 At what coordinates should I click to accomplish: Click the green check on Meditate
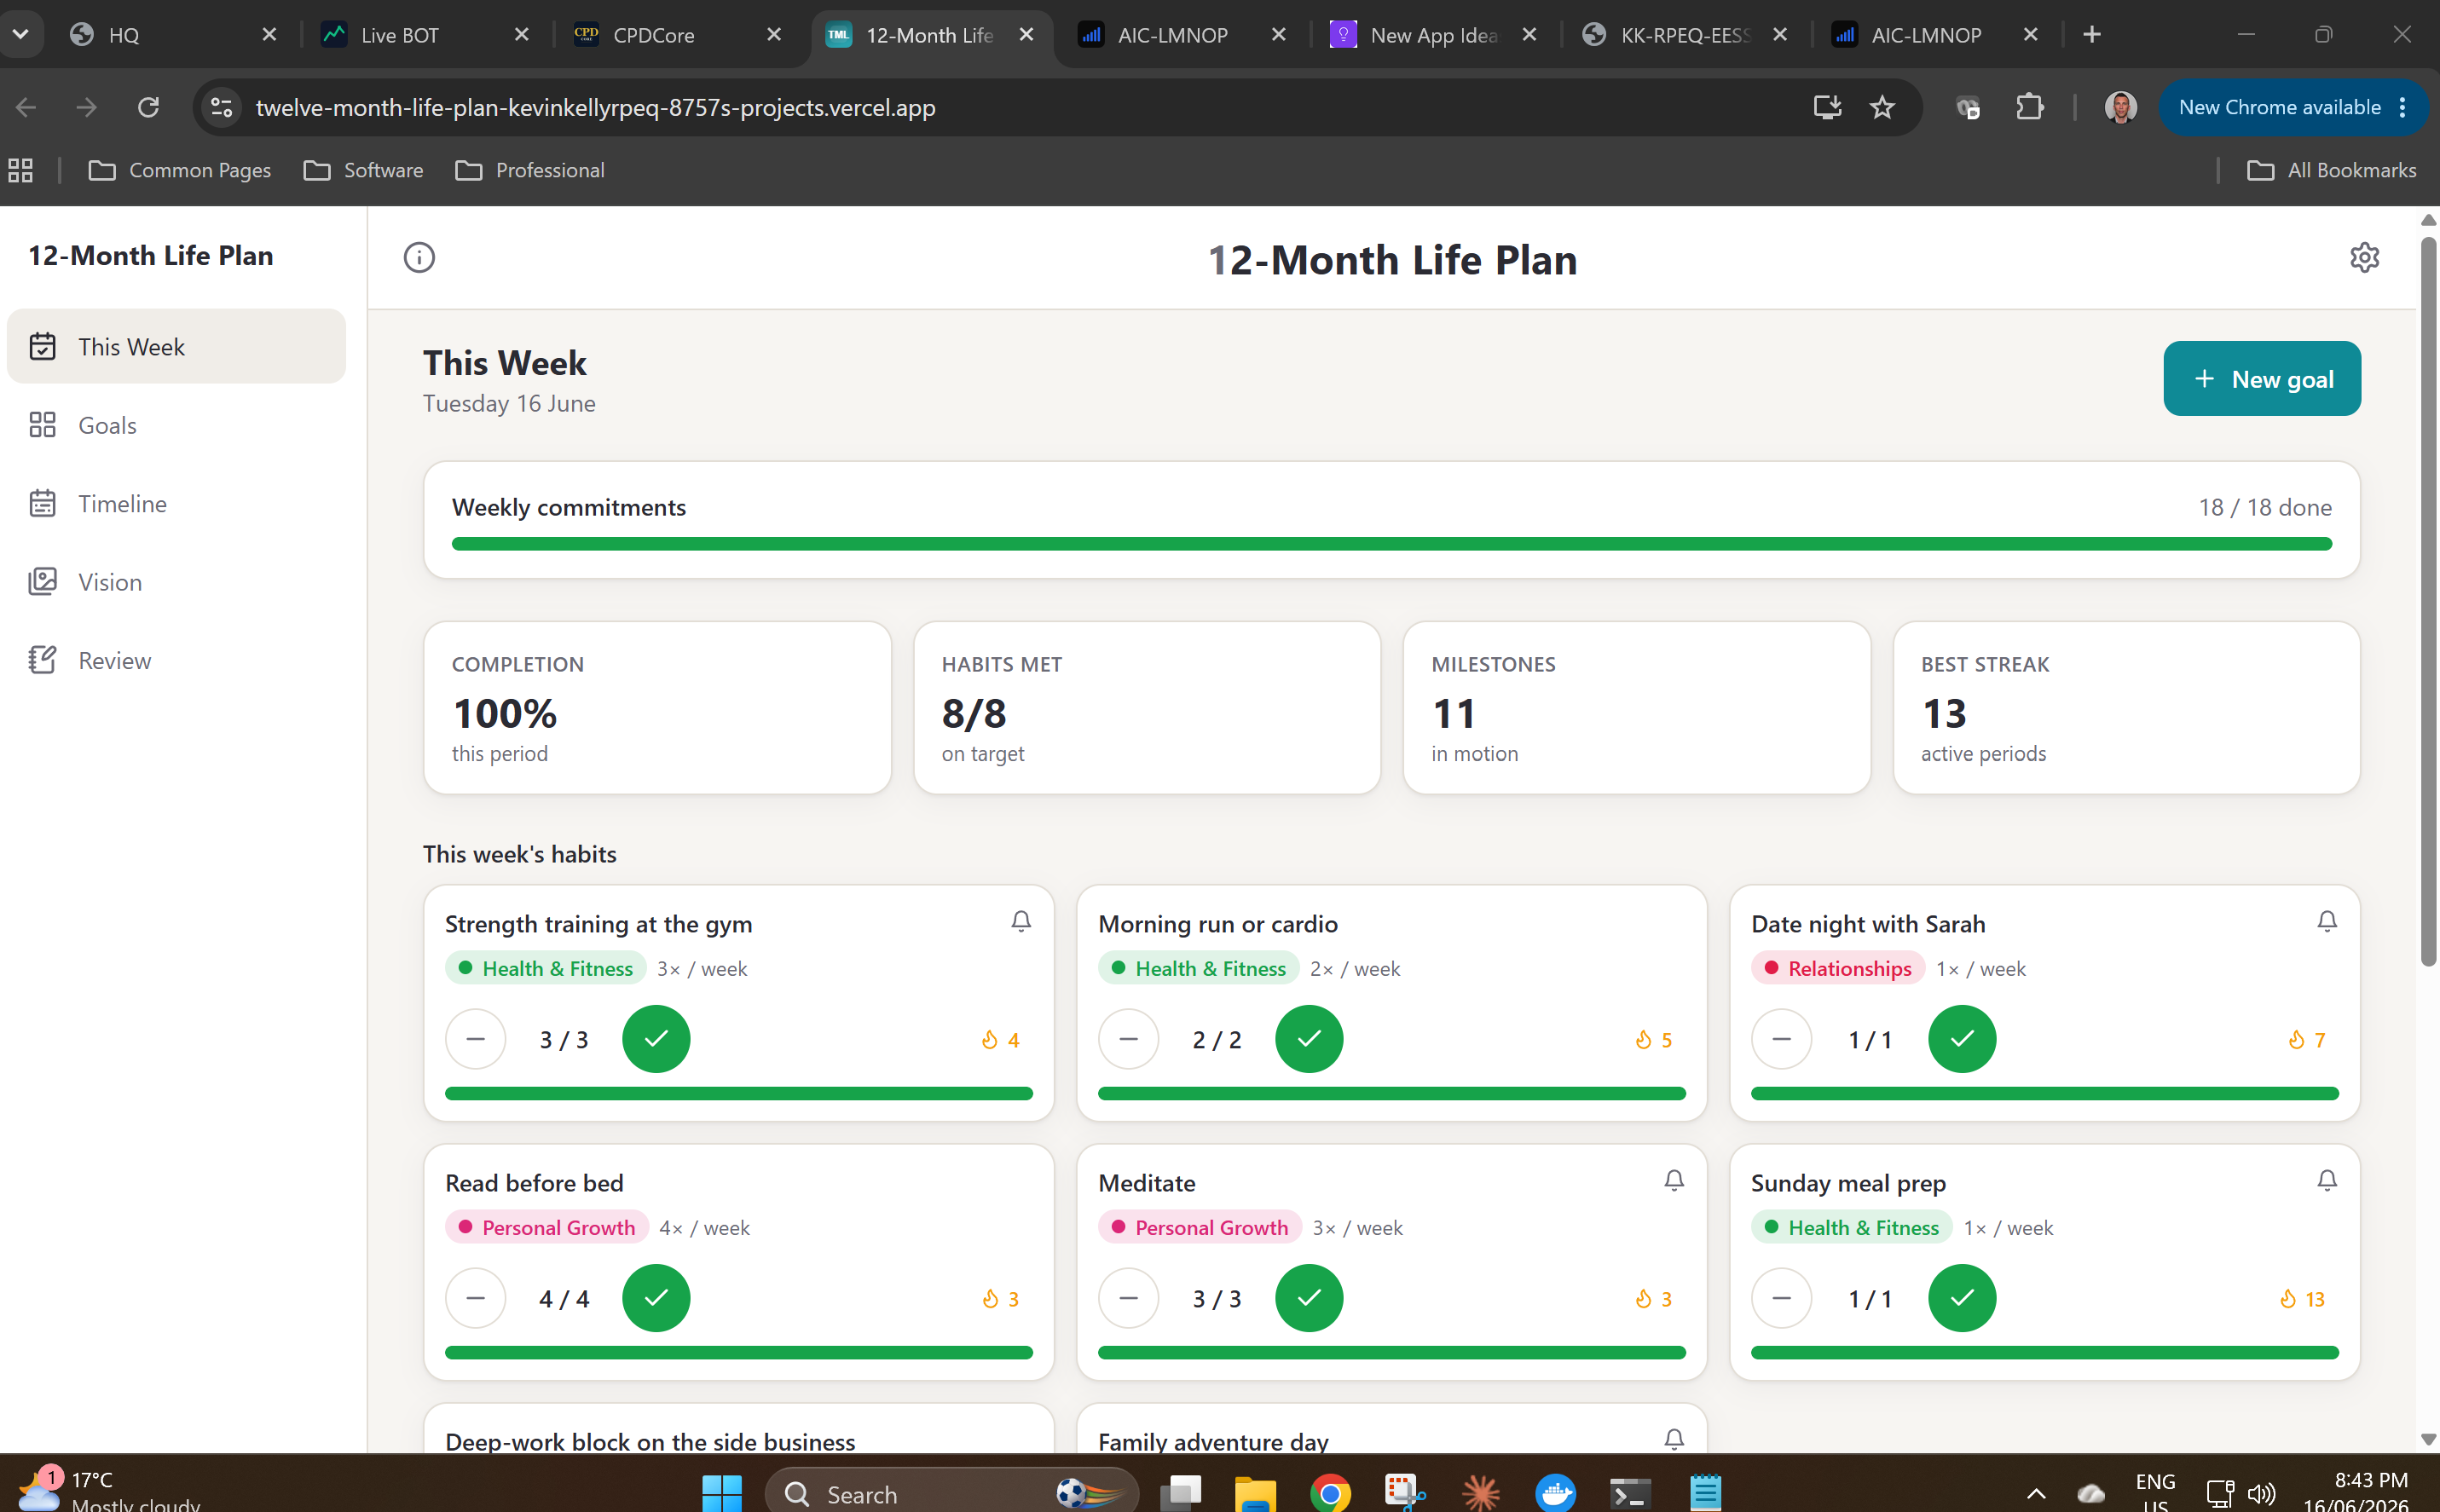click(x=1309, y=1298)
